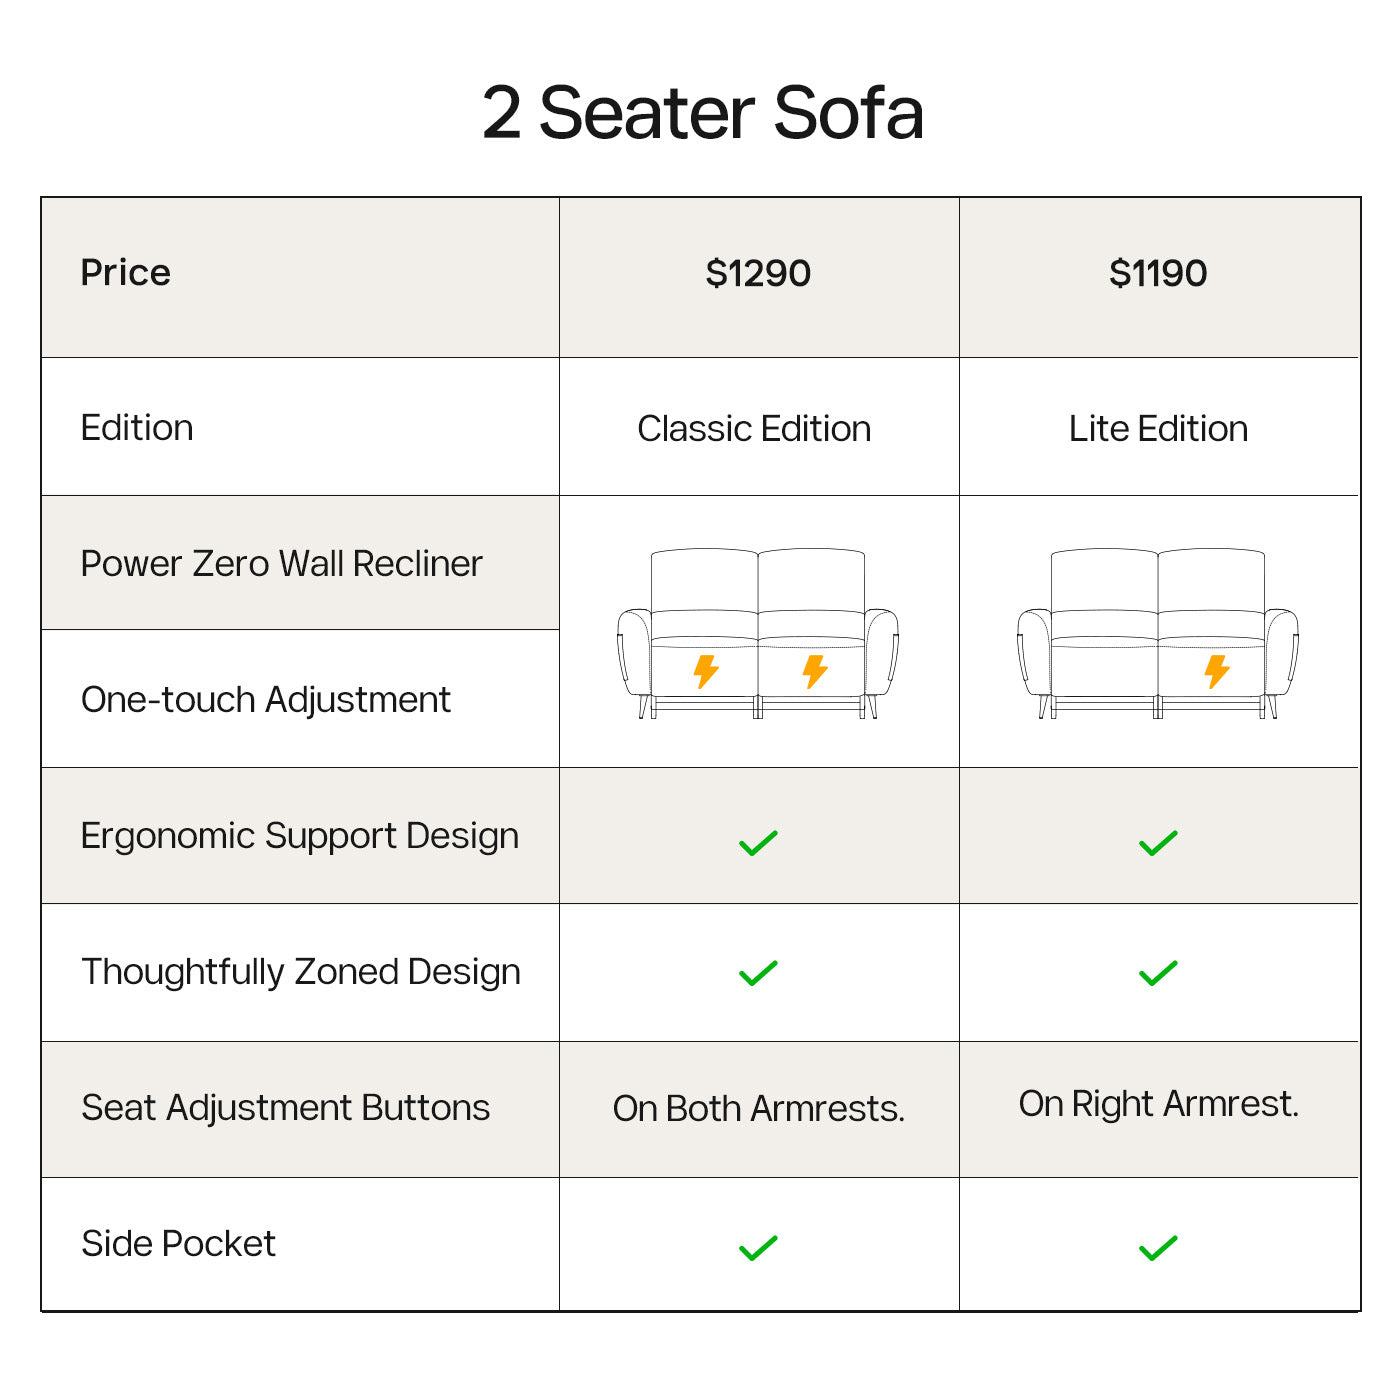
Task: Click Classic Edition Thoughtfully Zoned Design checkmark
Action: point(758,973)
